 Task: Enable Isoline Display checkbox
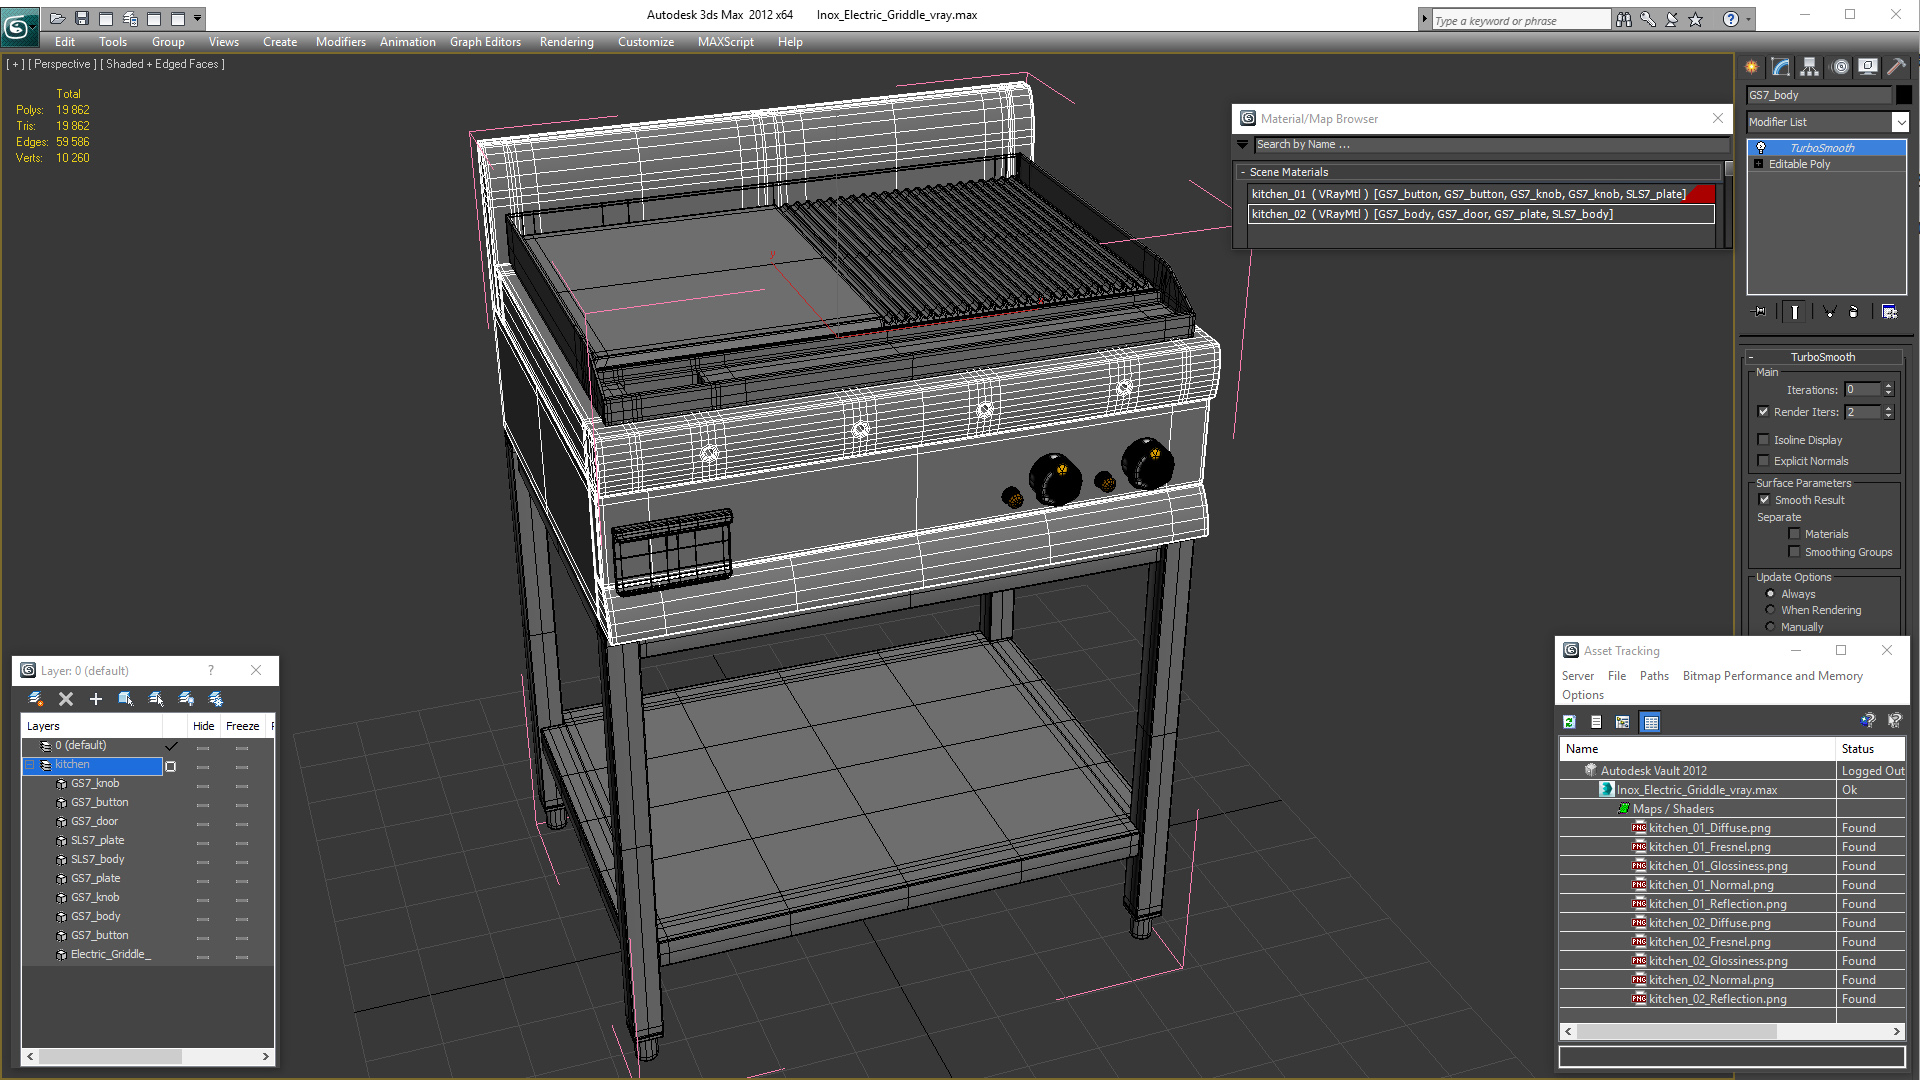[x=1764, y=439]
